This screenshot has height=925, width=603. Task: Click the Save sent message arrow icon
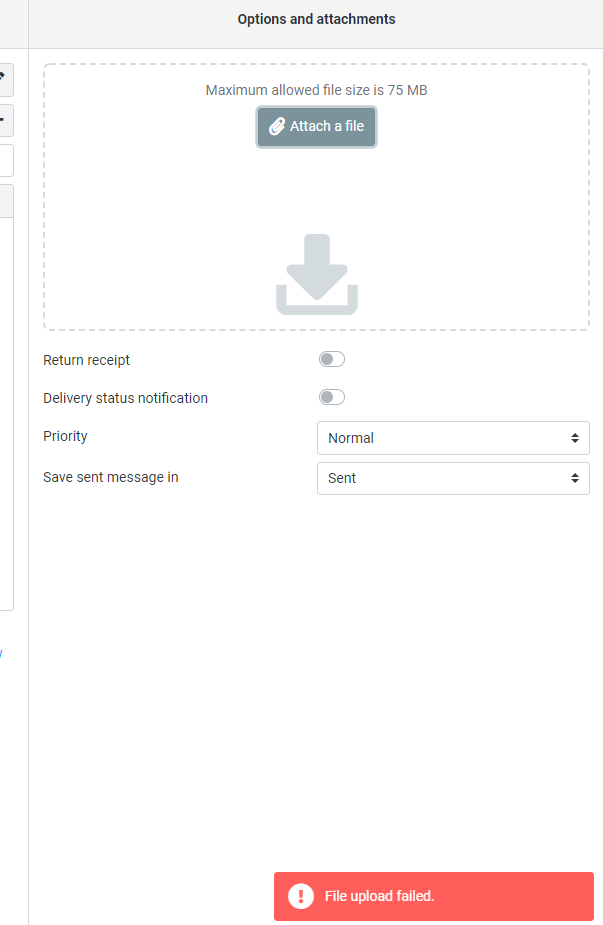[x=575, y=478]
